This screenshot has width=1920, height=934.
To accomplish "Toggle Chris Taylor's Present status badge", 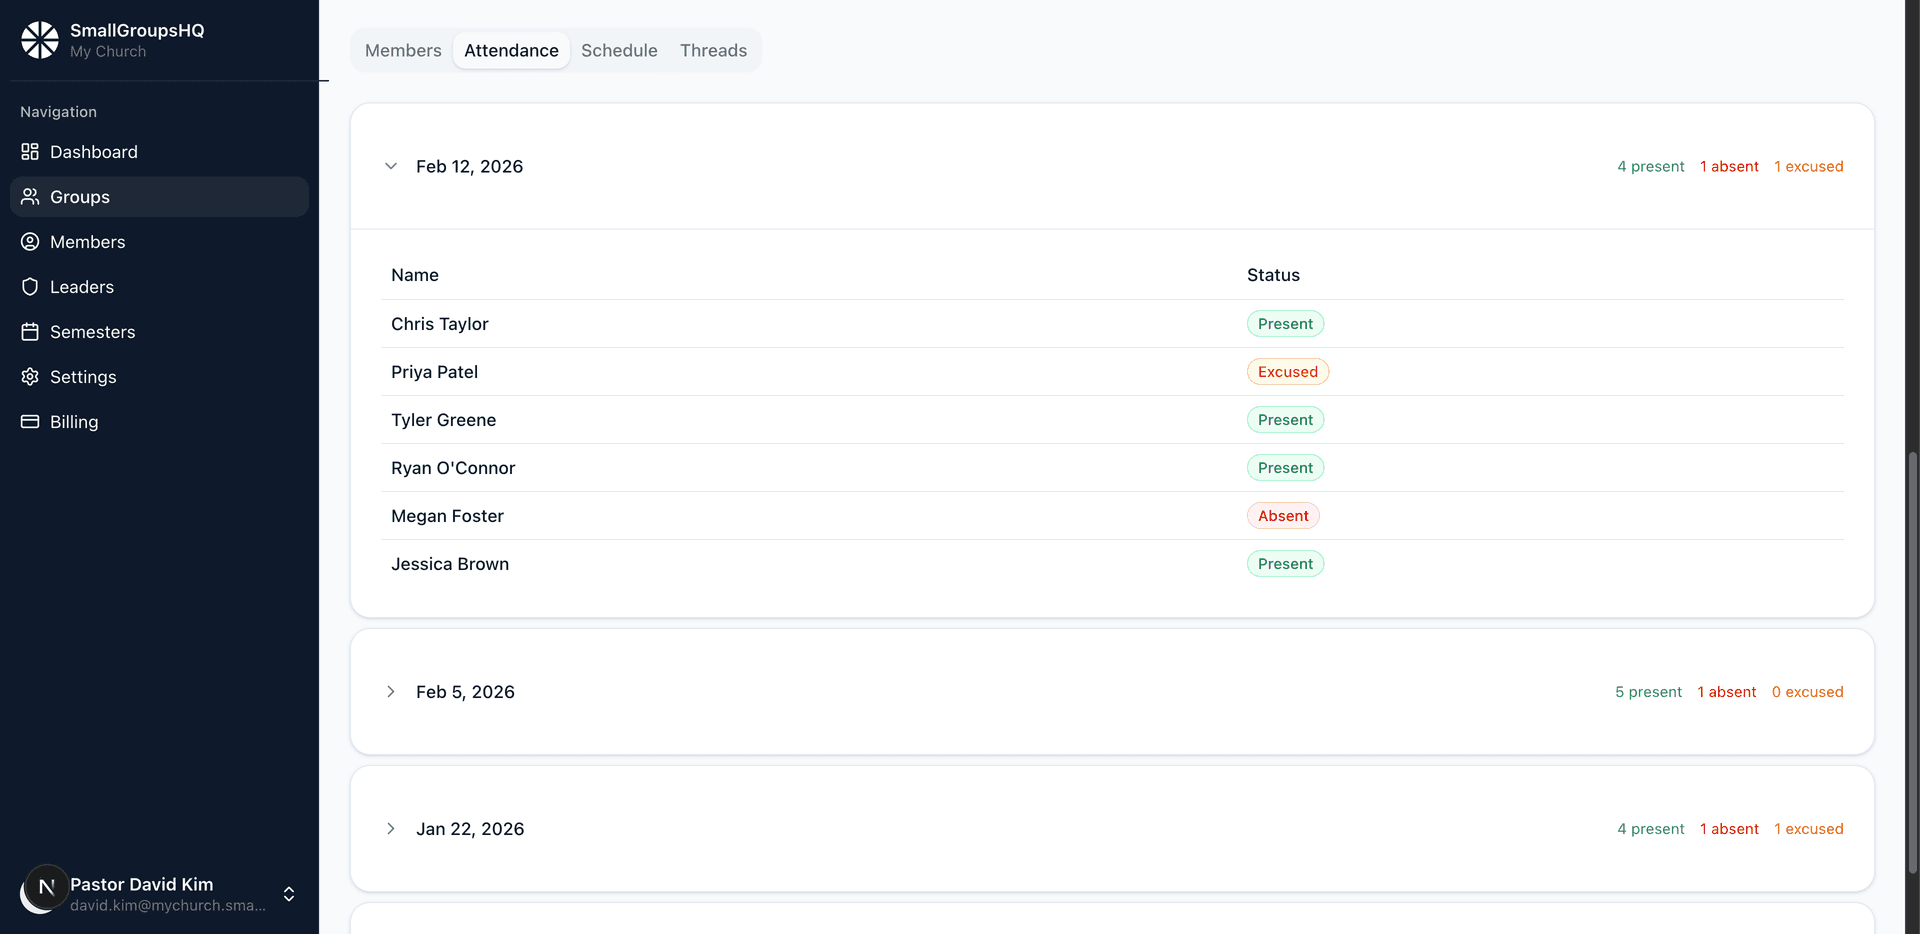I will [1285, 323].
